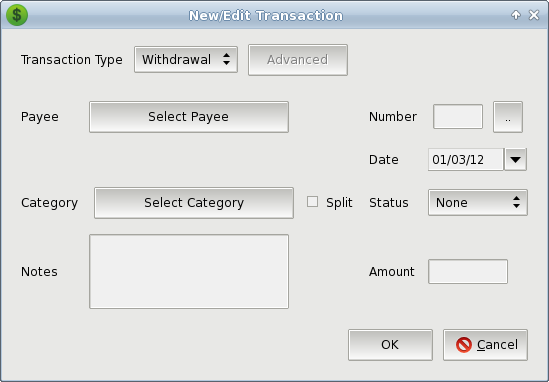549x382 pixels.
Task: Click inside the Notes text area
Action: [x=189, y=272]
